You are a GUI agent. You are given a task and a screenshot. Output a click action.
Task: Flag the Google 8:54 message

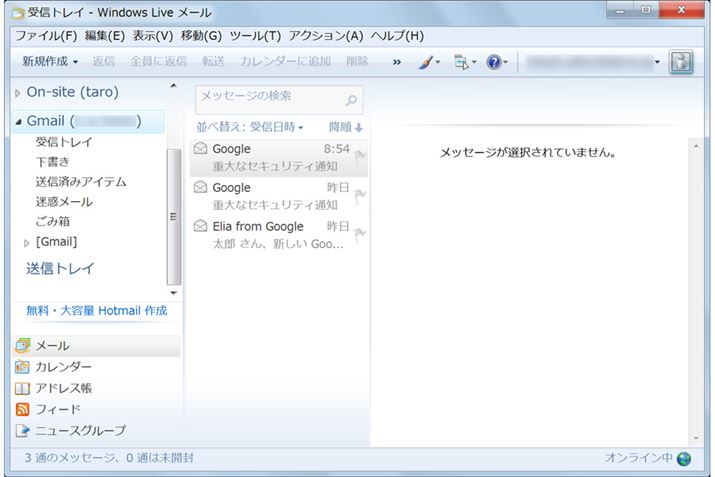(x=360, y=157)
